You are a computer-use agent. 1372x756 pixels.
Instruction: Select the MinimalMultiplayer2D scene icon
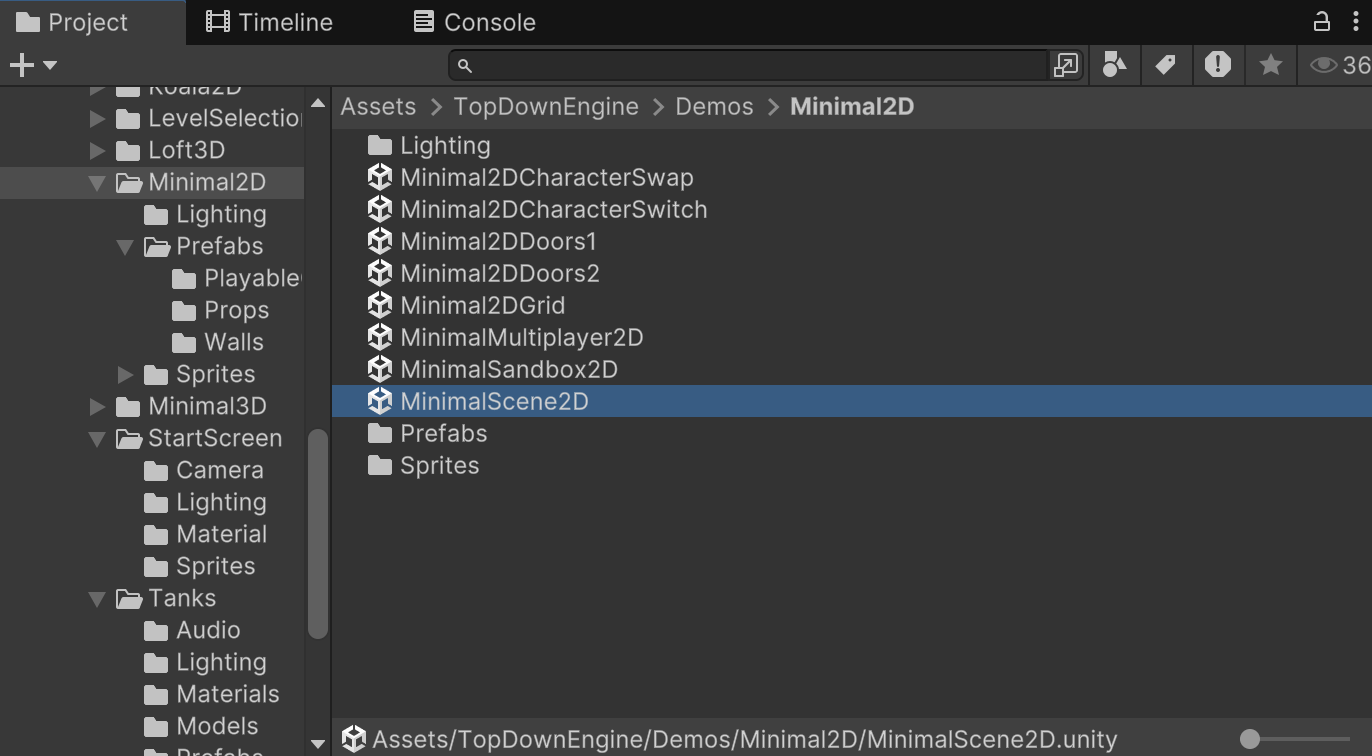point(379,337)
